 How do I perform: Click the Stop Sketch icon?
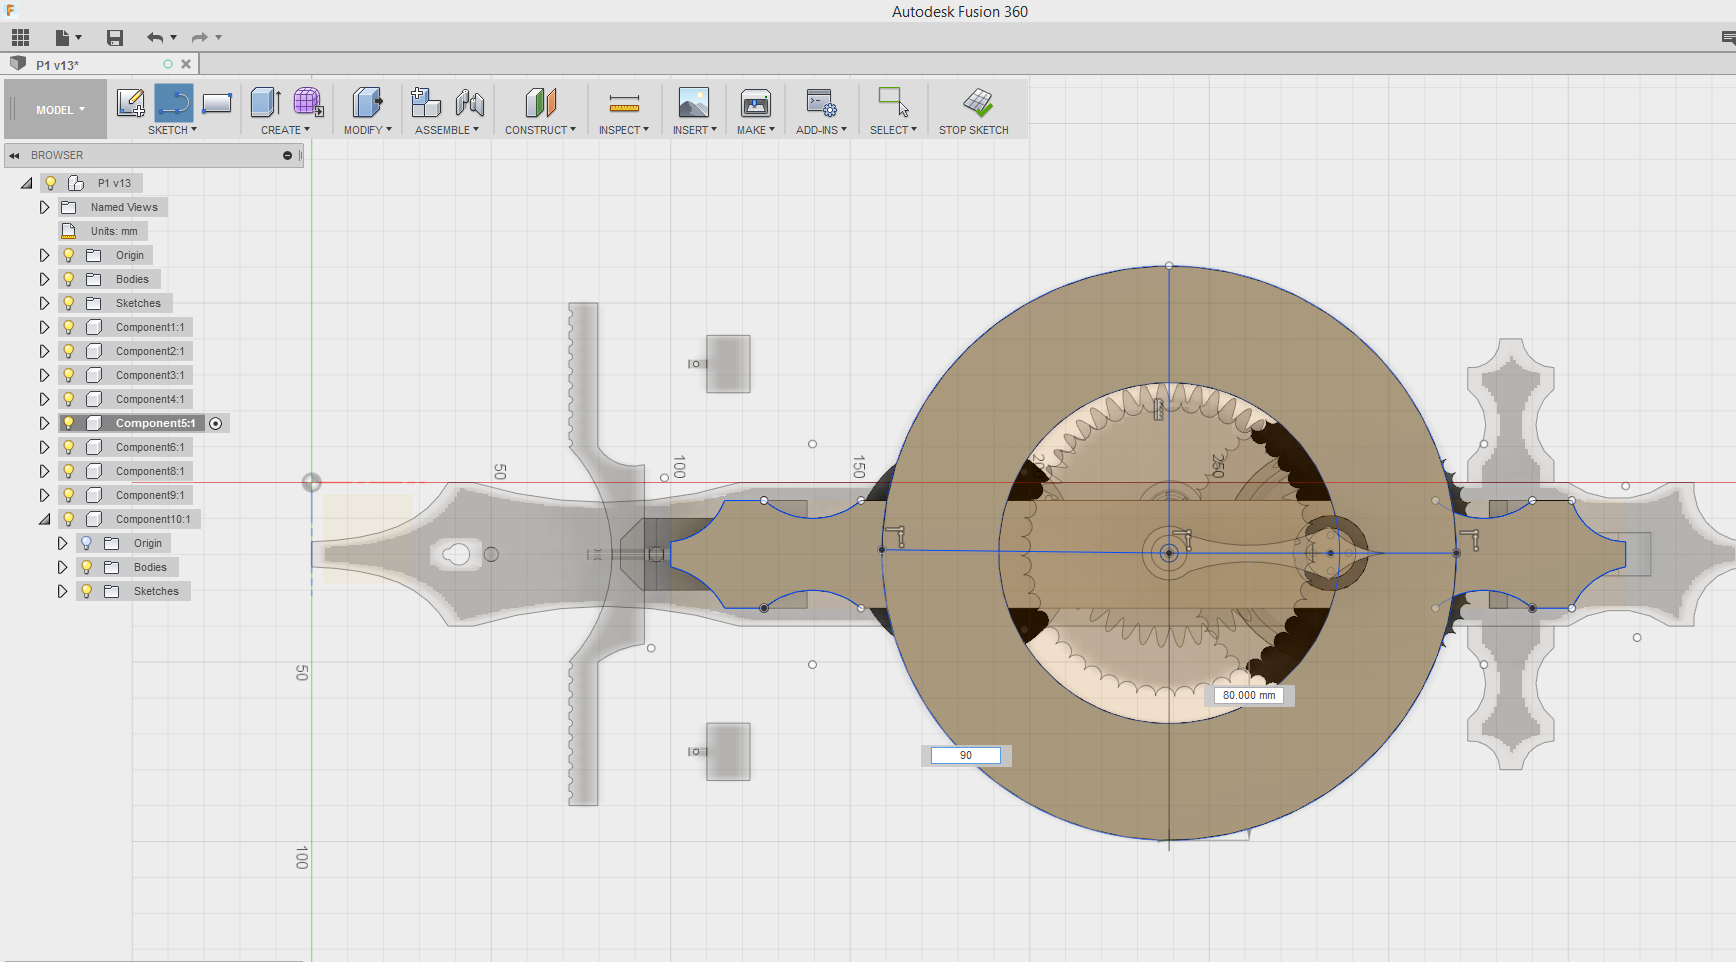(978, 102)
